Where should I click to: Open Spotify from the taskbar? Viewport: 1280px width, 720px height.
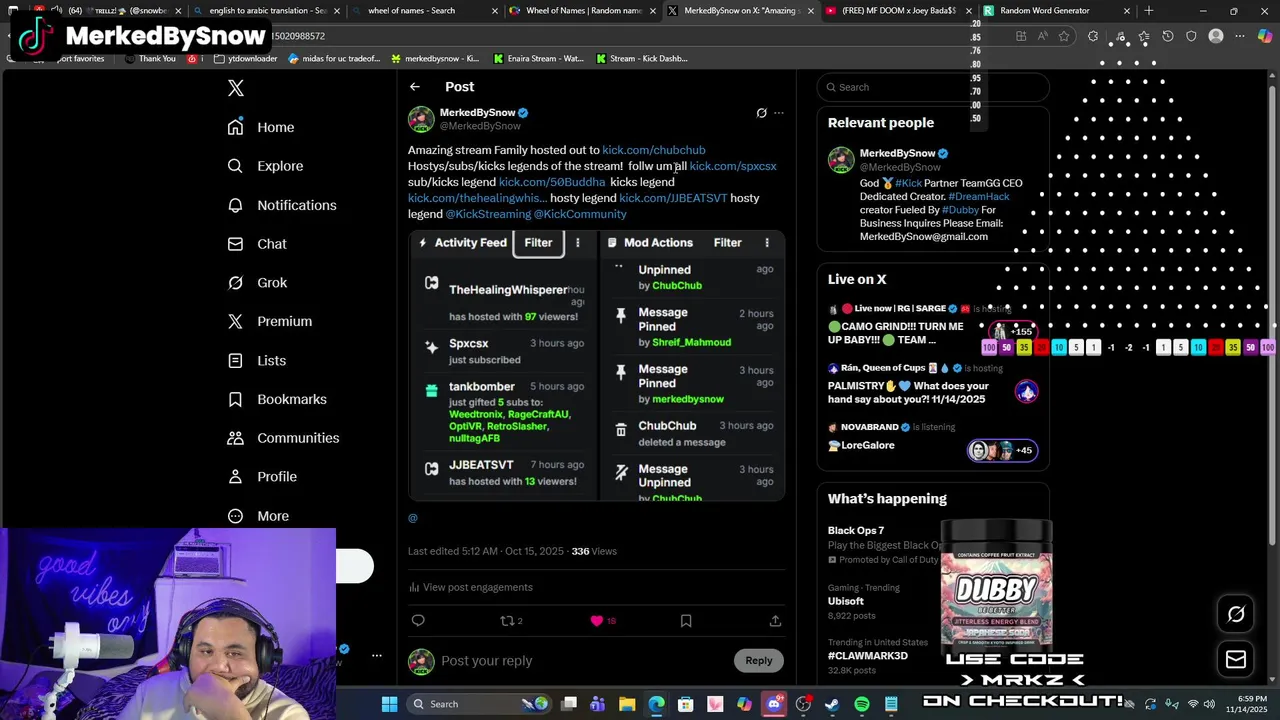click(x=862, y=704)
